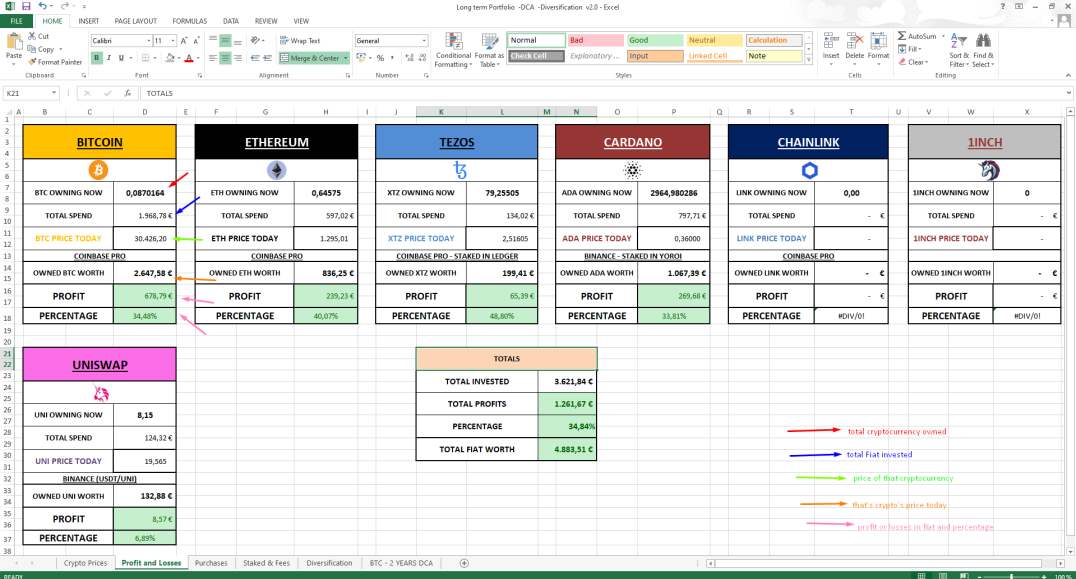
Task: Click the Accounting Number Format icon
Action: (x=361, y=58)
